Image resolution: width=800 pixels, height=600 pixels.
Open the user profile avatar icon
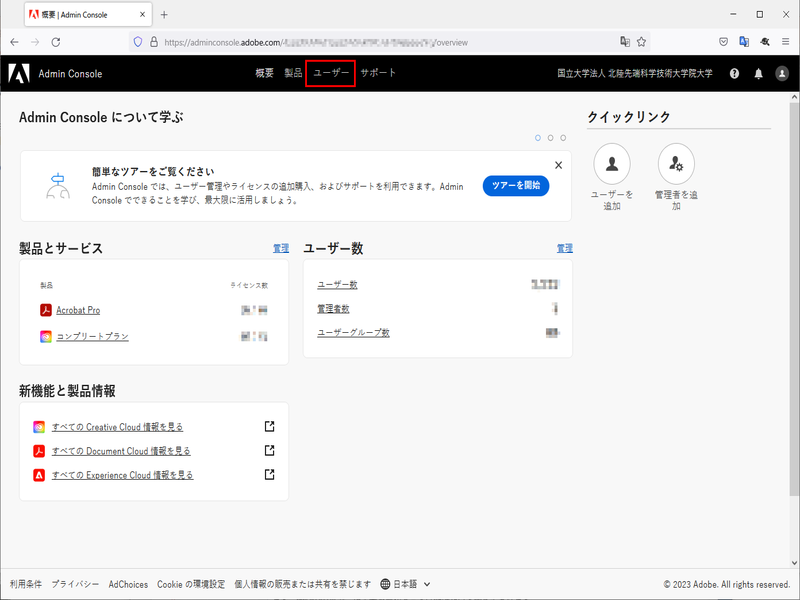pos(782,73)
